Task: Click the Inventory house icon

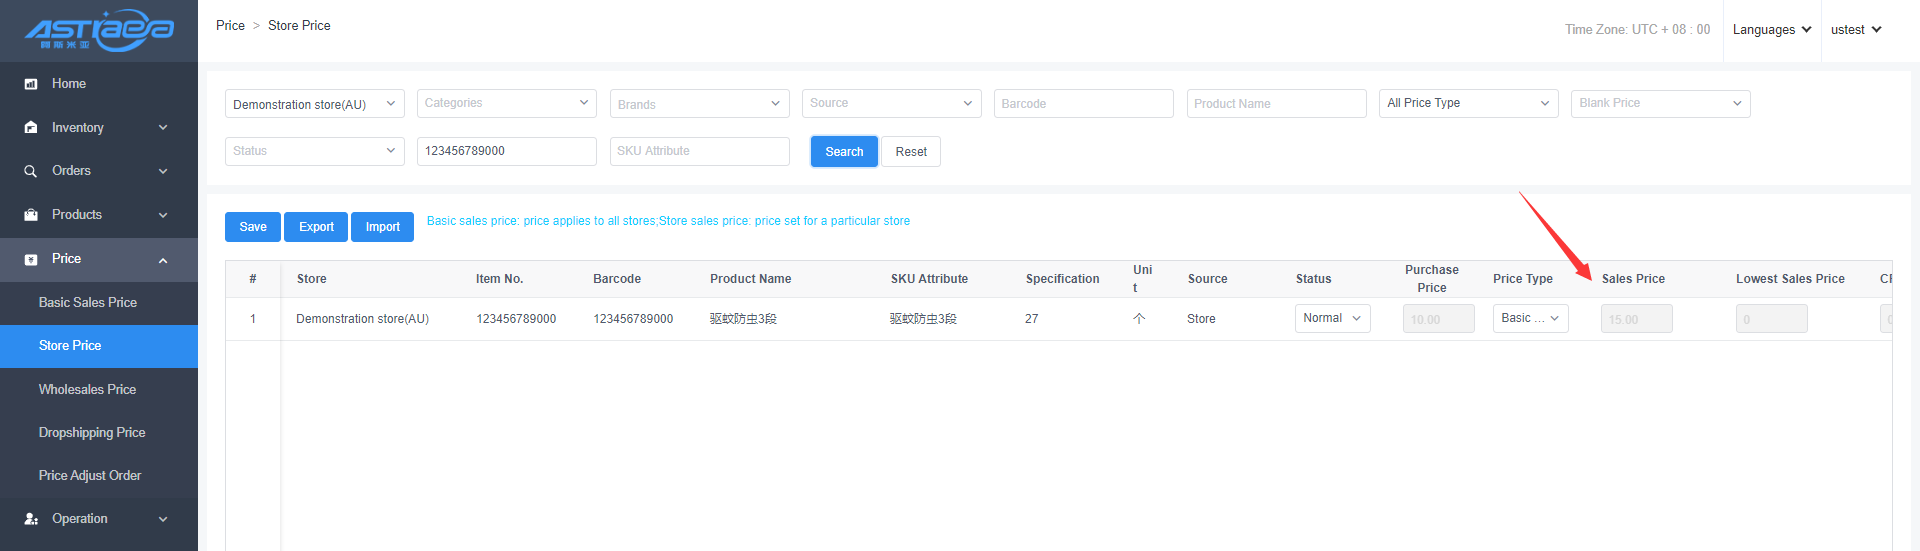Action: point(31,128)
